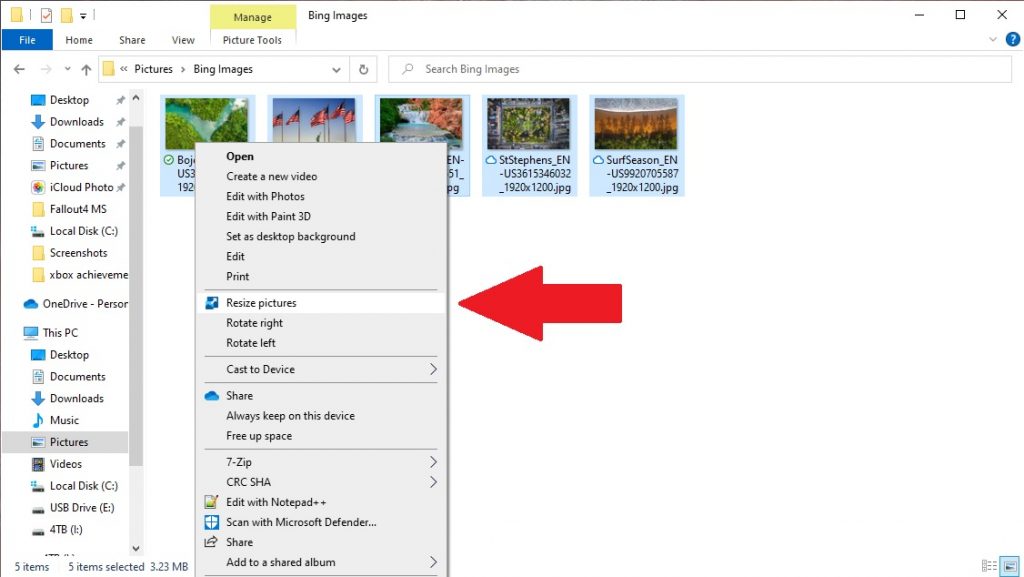Expand Add to a shared album submenu

433,562
